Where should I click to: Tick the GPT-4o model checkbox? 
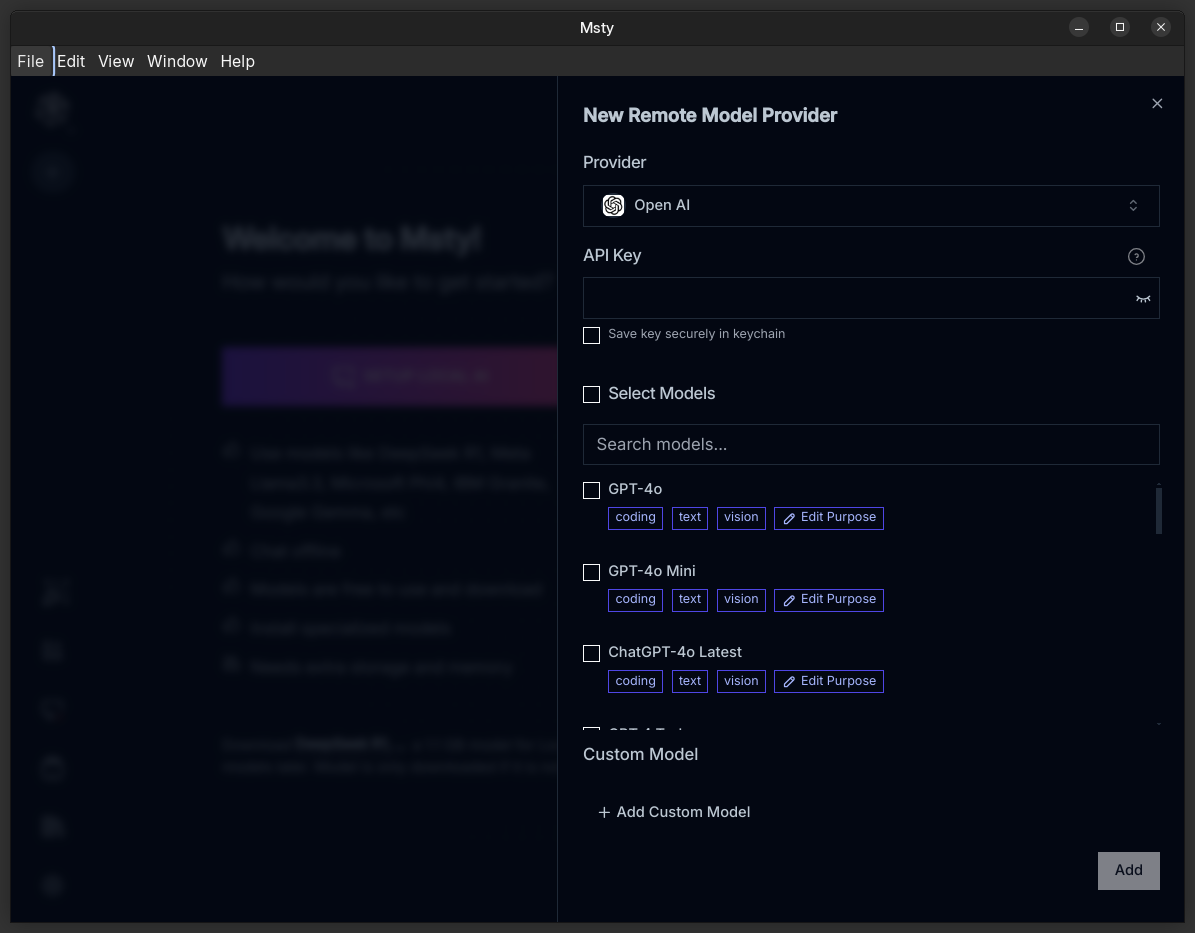click(x=591, y=490)
